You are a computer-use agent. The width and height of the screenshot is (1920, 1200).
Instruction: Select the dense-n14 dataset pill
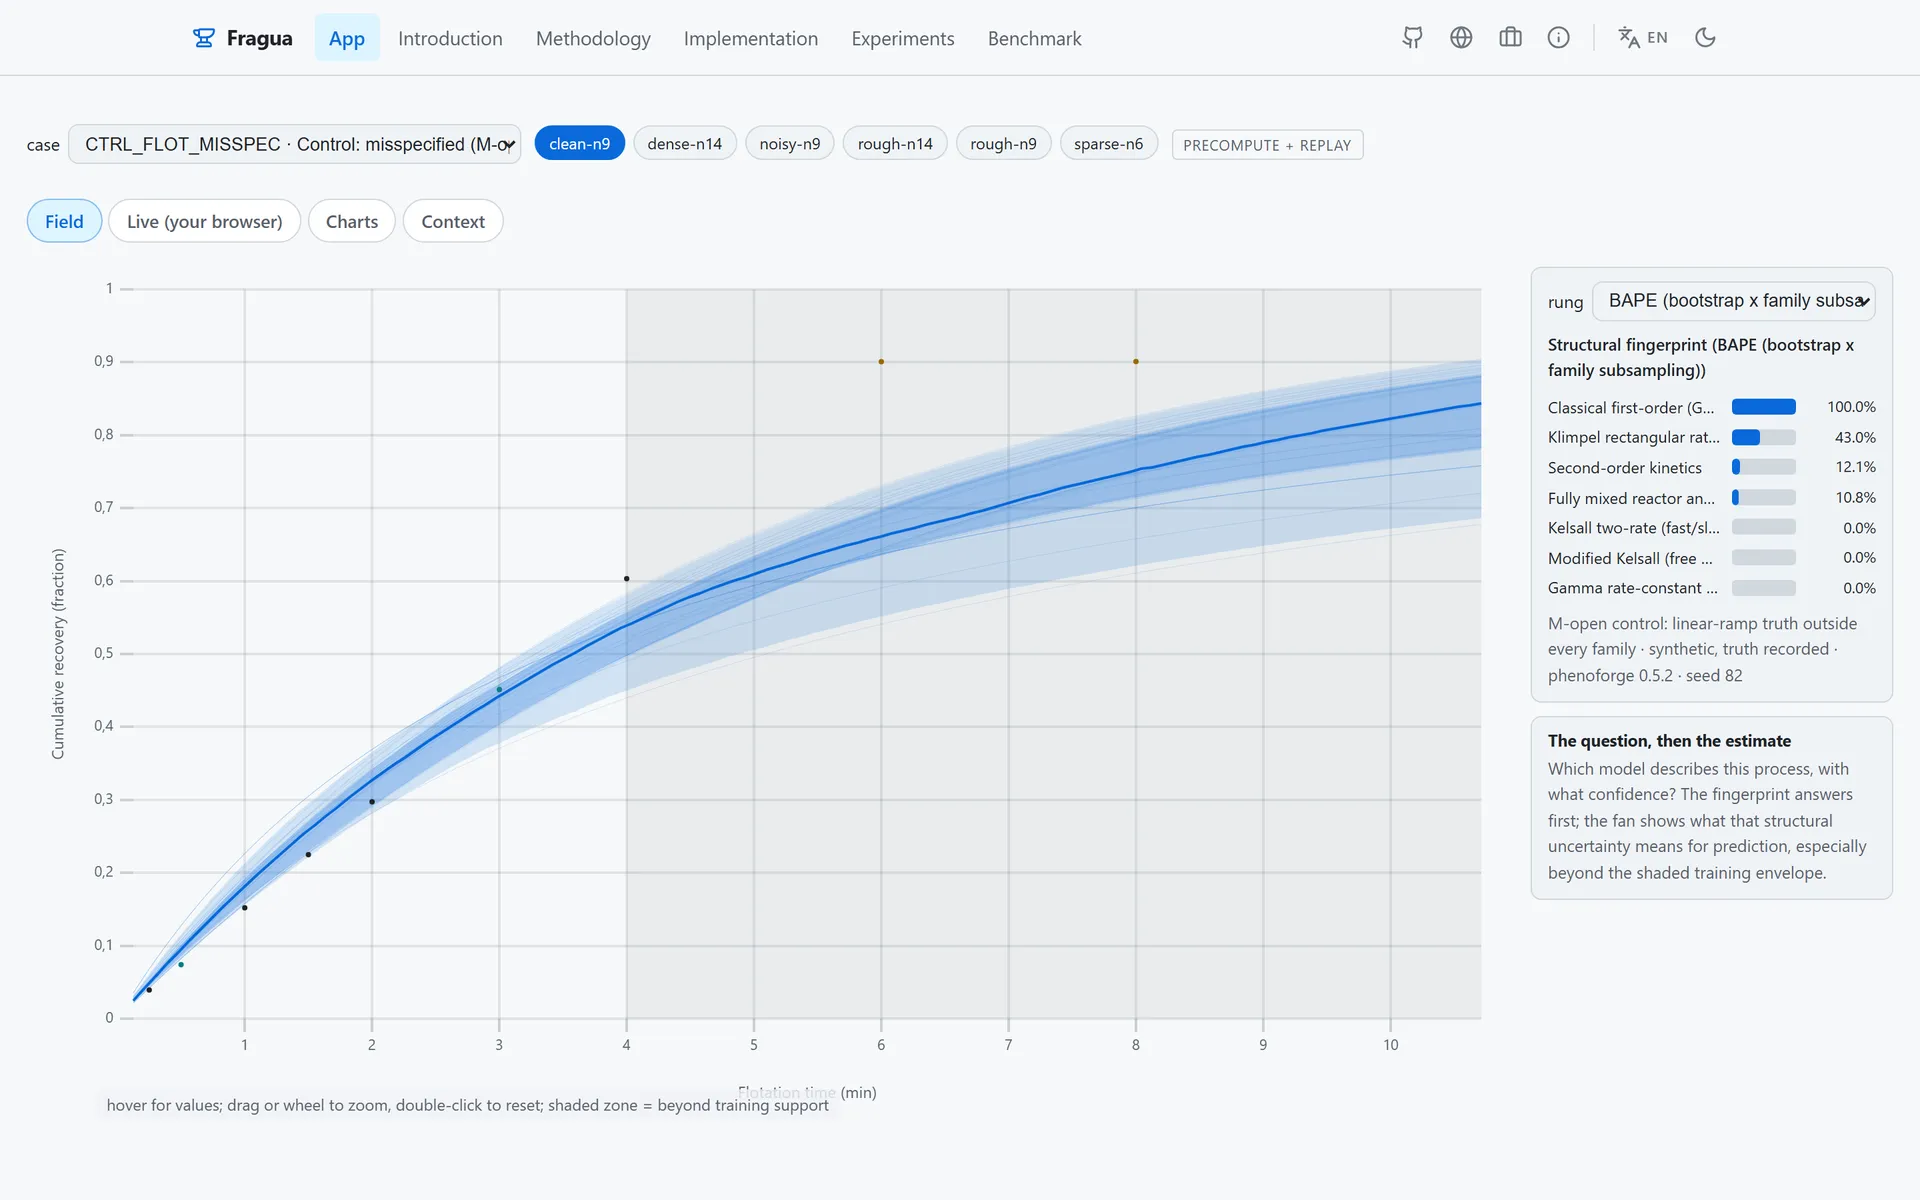click(685, 144)
